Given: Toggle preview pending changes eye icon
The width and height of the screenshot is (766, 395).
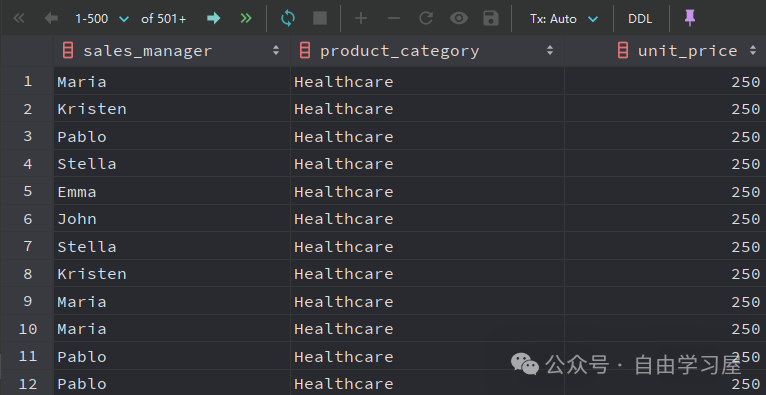Looking at the screenshot, I should point(459,19).
